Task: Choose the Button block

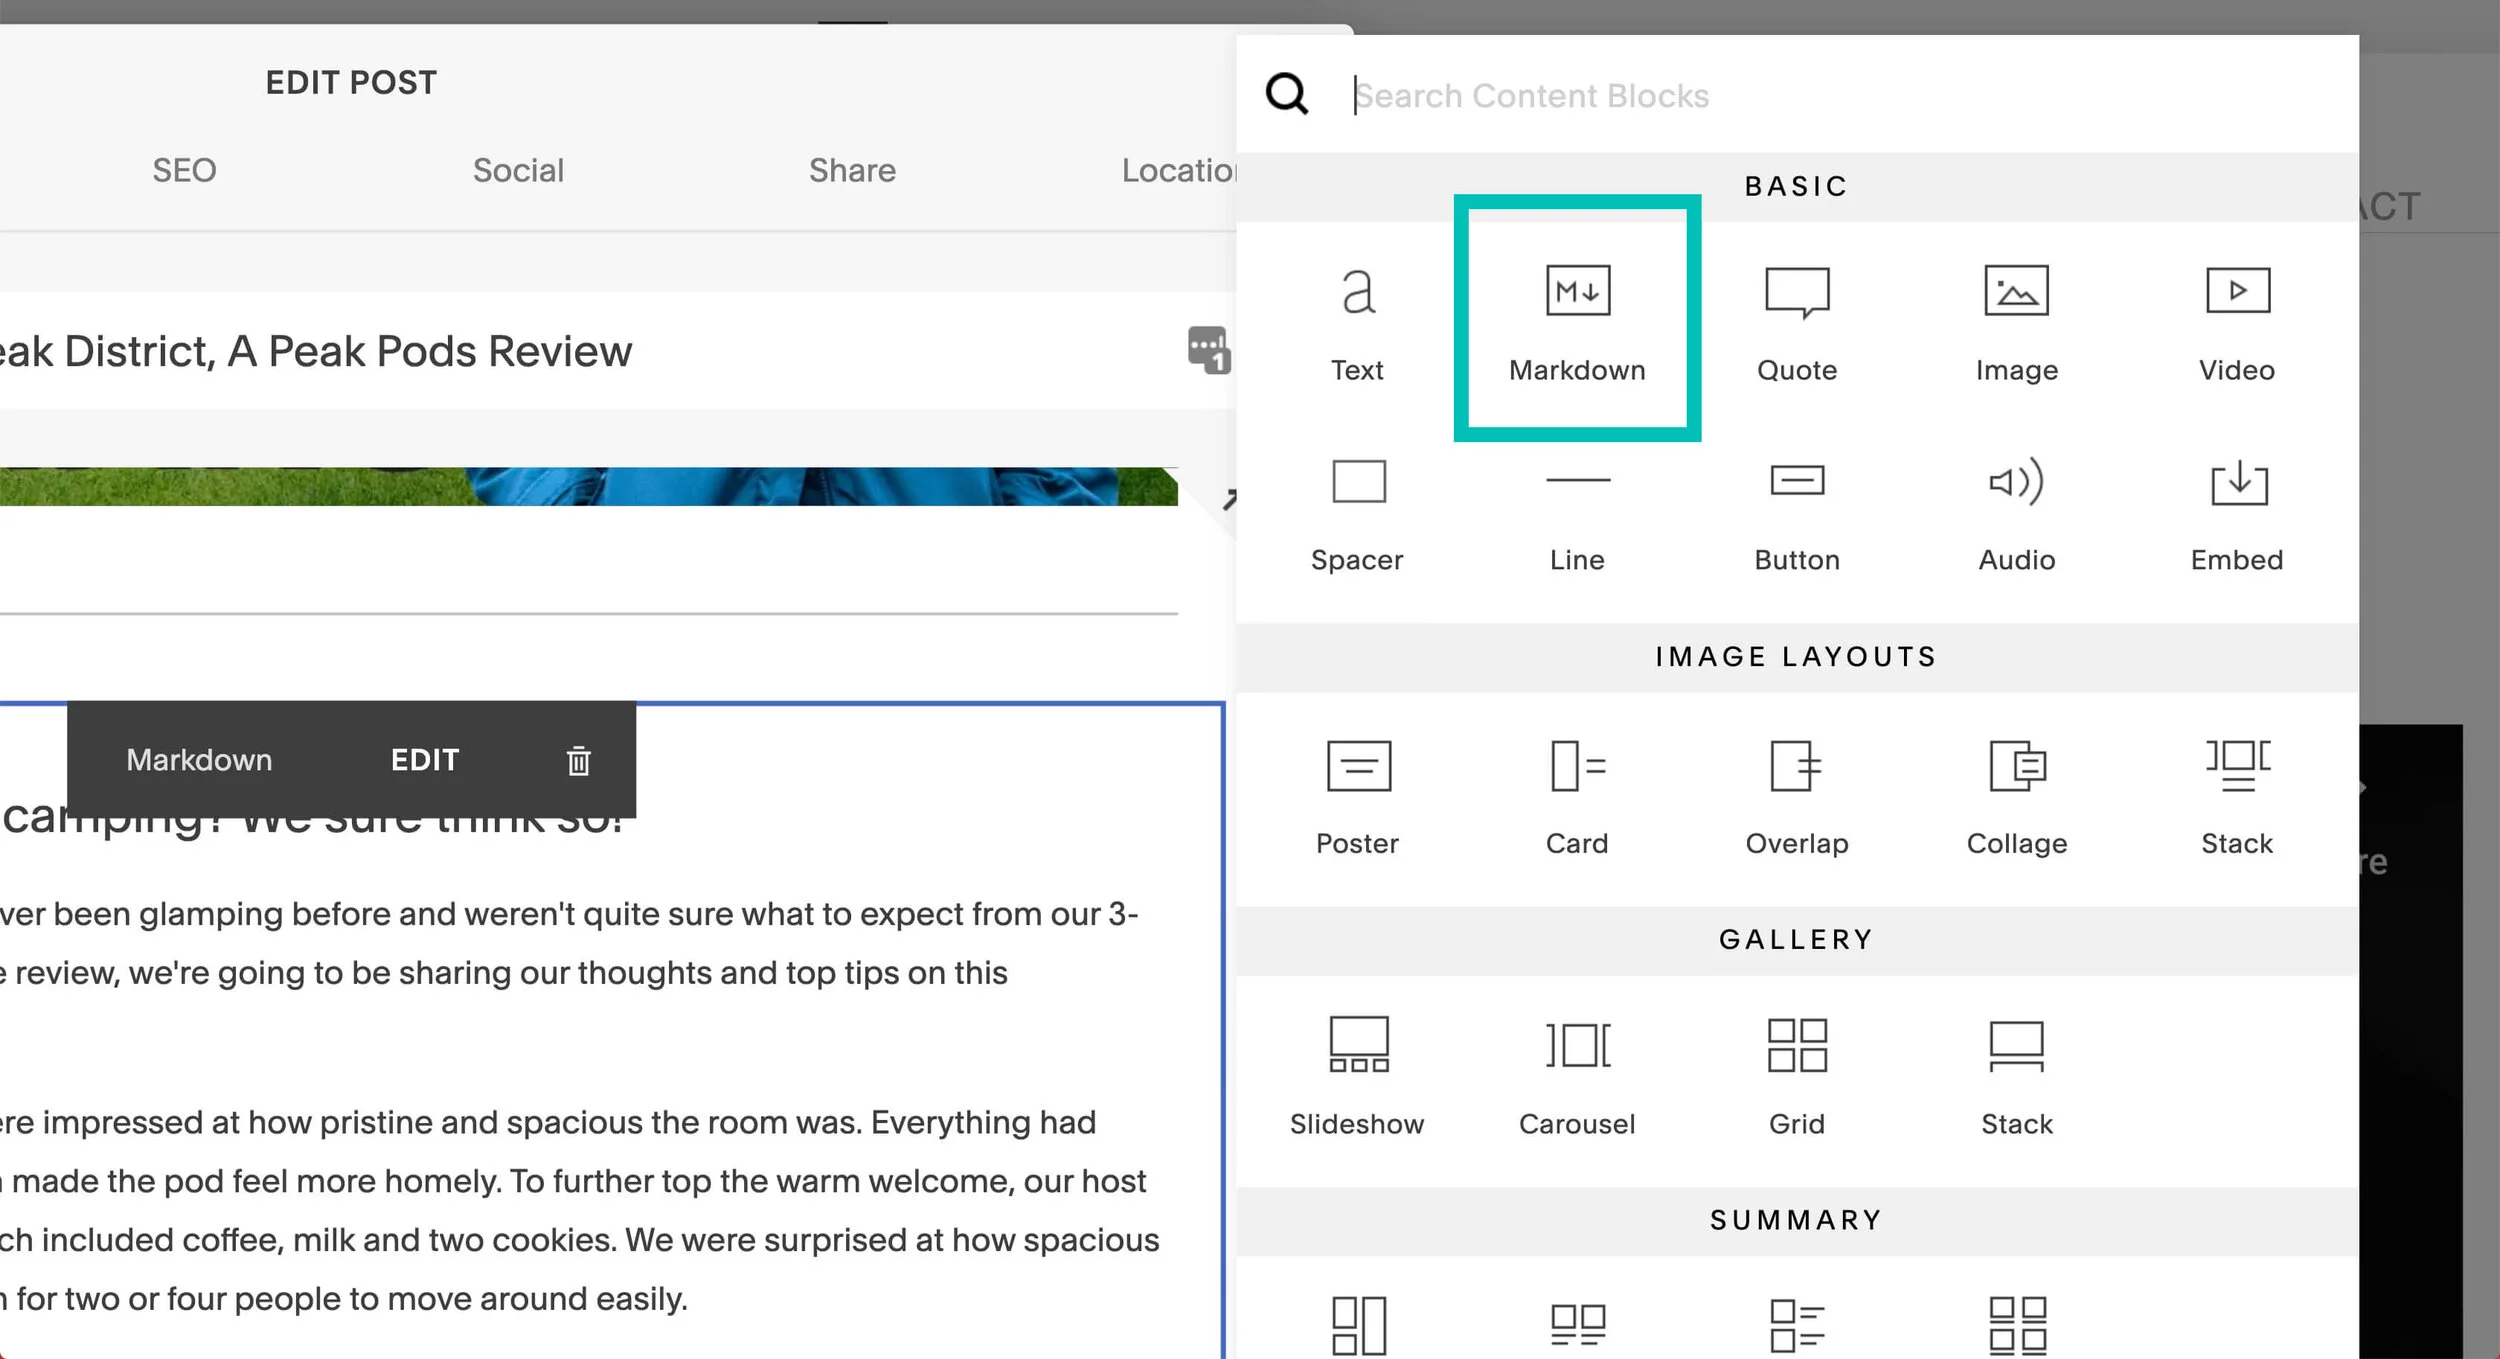Action: pos(1797,512)
